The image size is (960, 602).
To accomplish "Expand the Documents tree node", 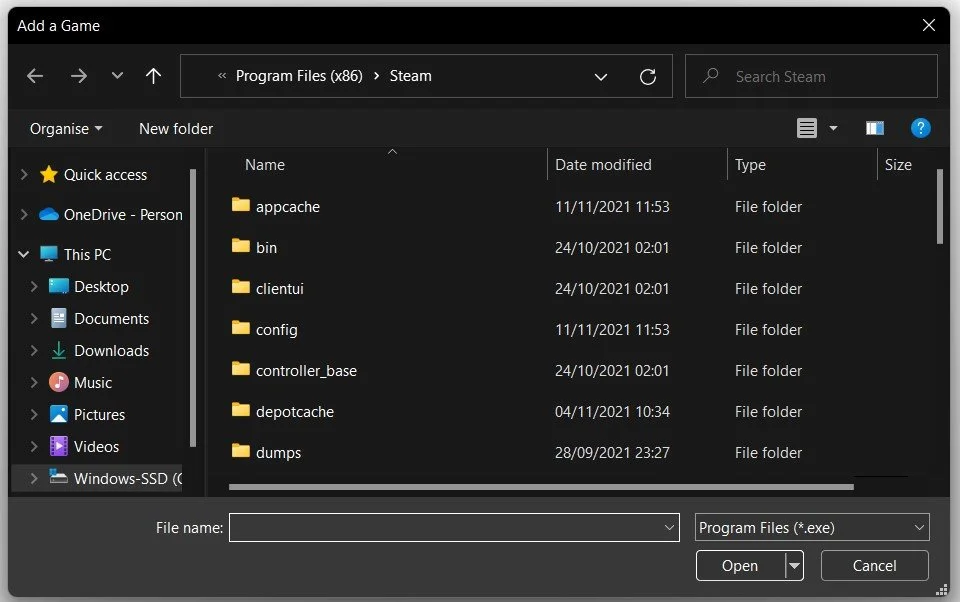I will (x=34, y=318).
